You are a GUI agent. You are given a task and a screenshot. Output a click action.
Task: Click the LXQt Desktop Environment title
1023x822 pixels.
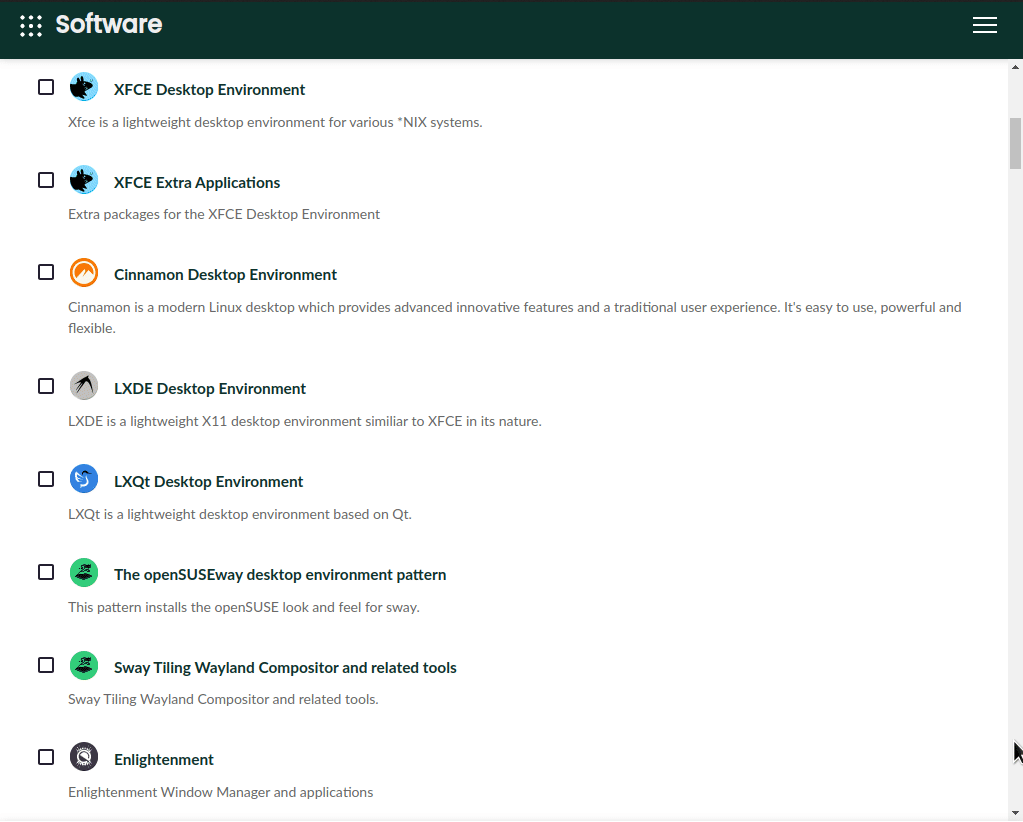[208, 482]
